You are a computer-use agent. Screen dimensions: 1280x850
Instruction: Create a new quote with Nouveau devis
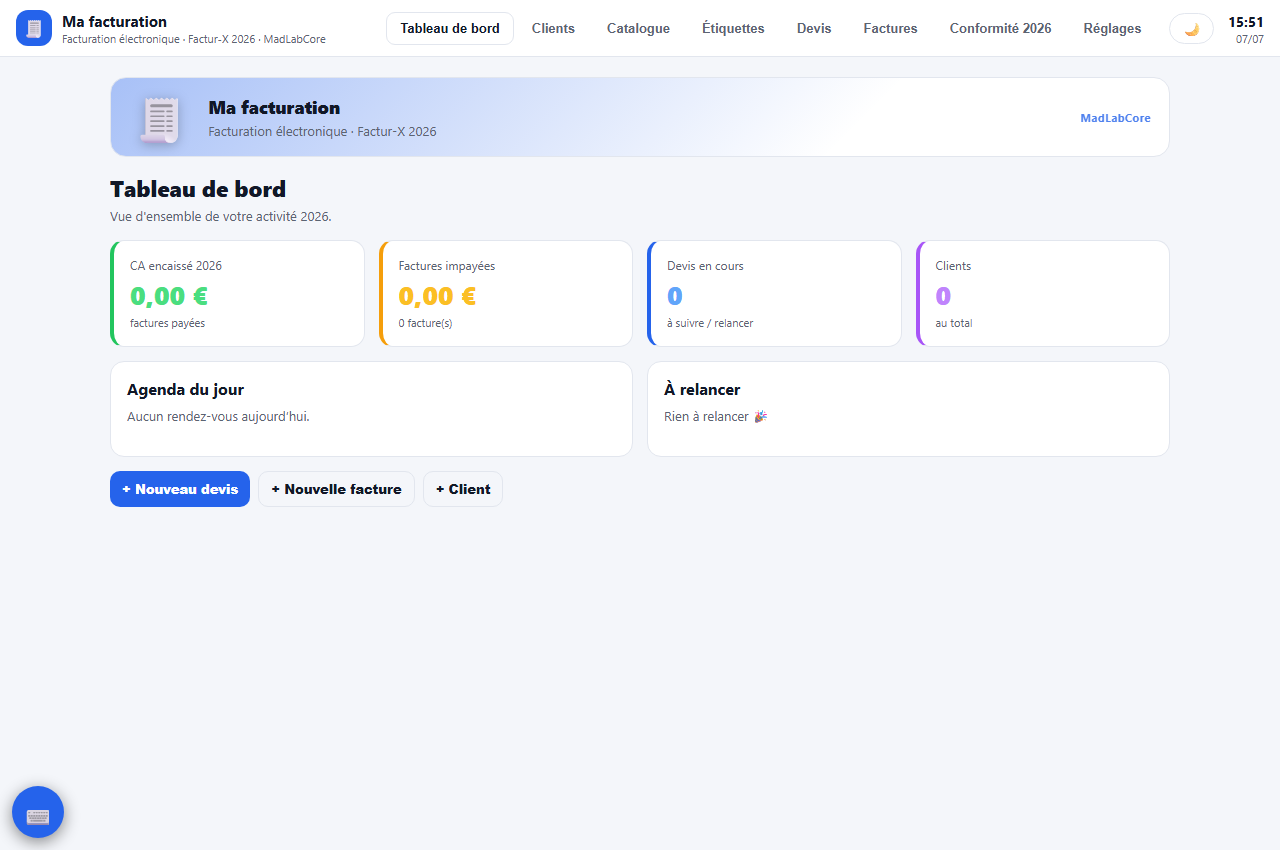[180, 489]
